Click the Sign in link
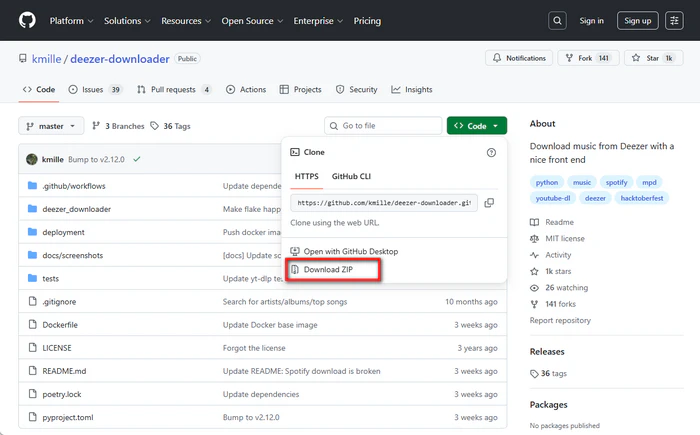Viewport: 700px width, 435px height. 592,21
